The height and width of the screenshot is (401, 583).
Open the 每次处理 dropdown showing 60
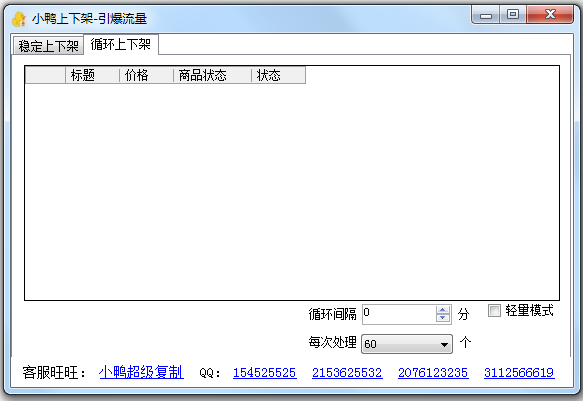[407, 344]
